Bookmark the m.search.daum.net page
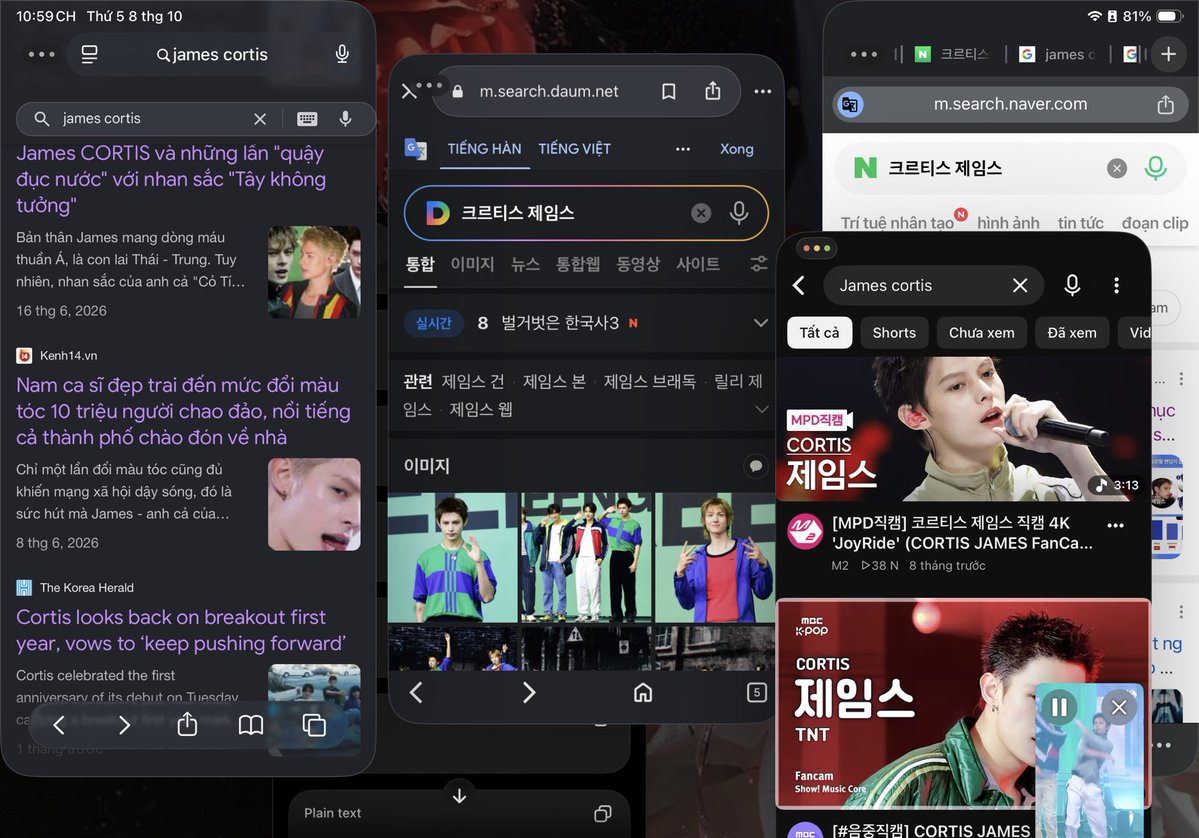 [x=668, y=92]
